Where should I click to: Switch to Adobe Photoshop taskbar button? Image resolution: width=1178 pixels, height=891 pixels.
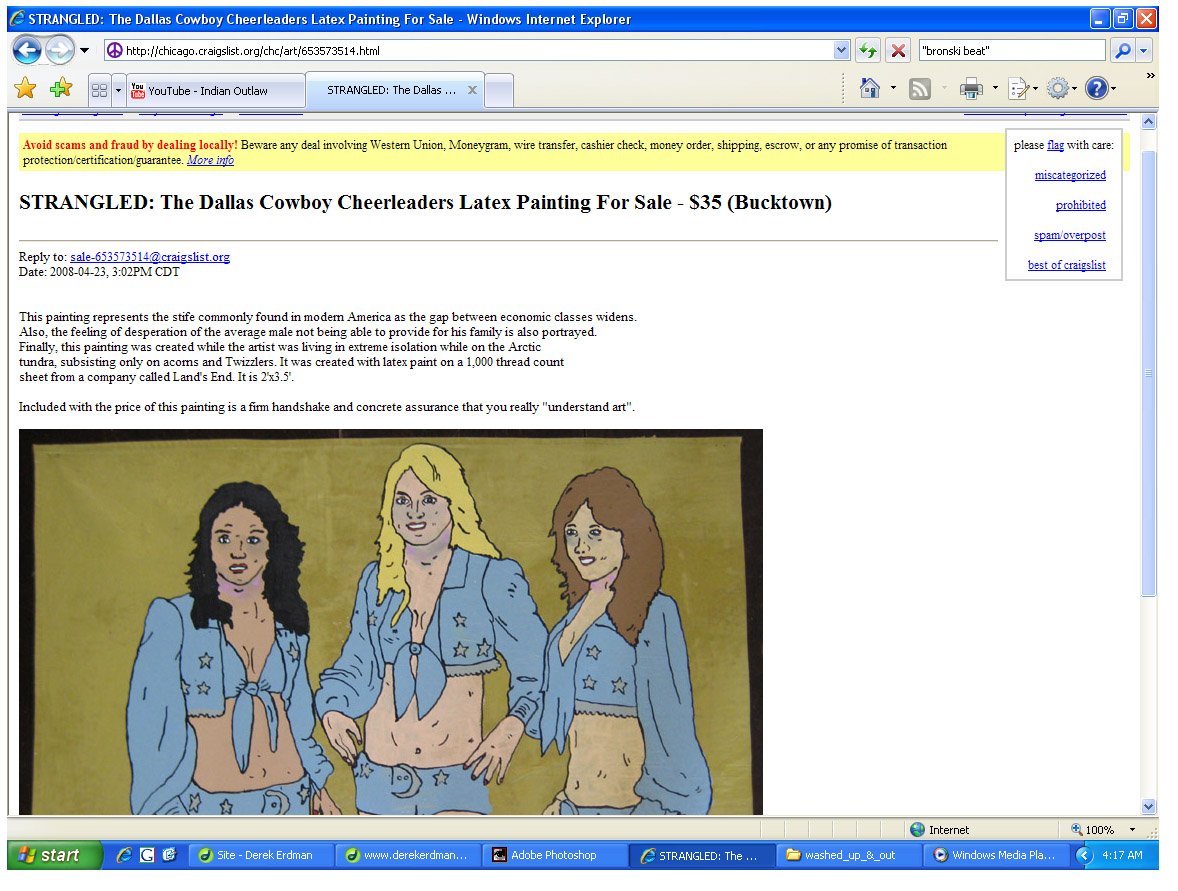[556, 855]
